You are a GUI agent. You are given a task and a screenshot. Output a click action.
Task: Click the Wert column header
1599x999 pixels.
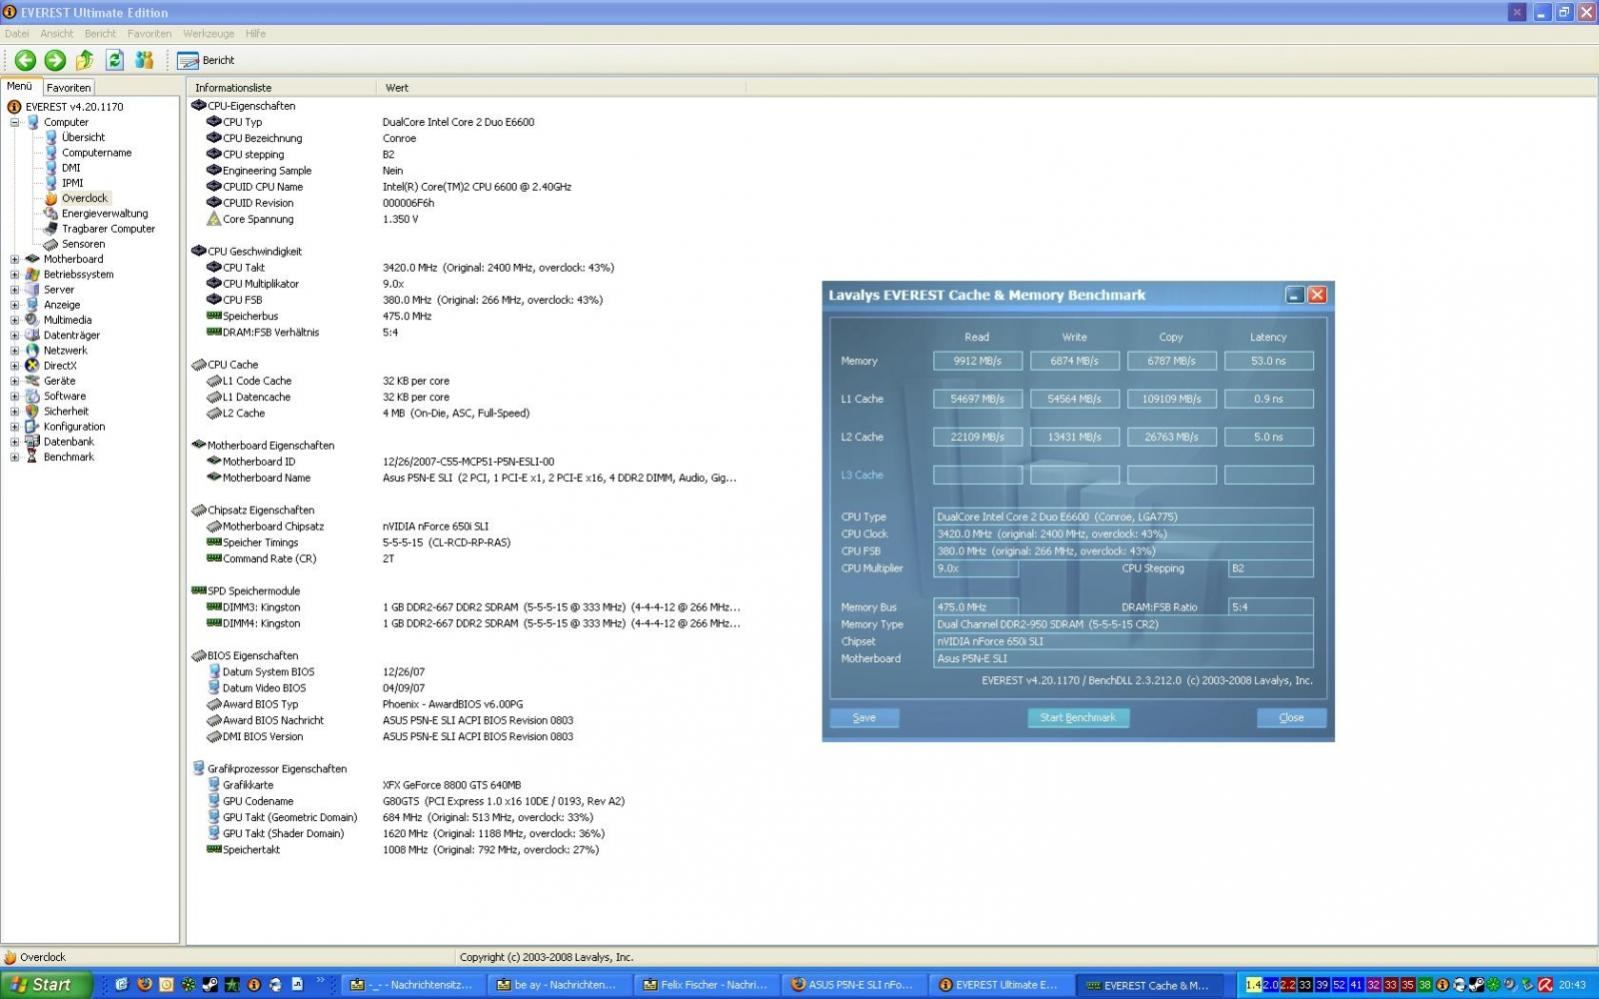(560, 88)
